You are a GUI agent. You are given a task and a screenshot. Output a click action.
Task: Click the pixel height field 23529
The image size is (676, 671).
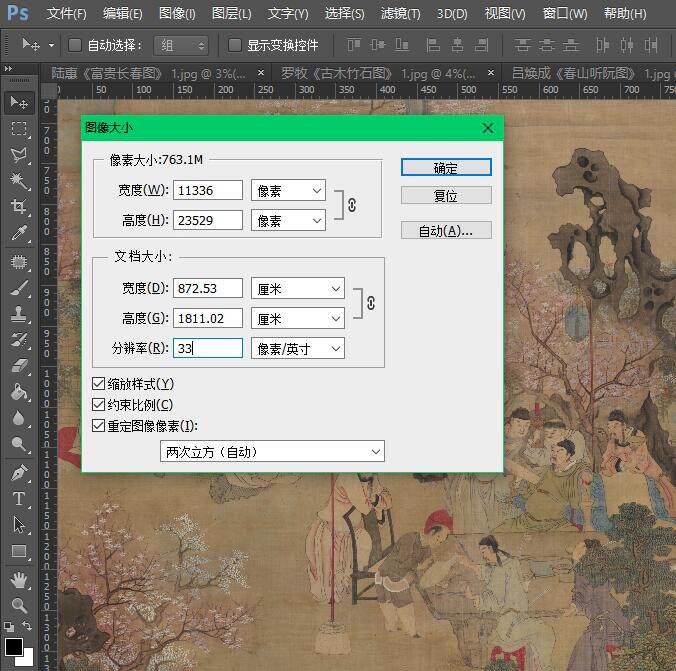pos(208,220)
